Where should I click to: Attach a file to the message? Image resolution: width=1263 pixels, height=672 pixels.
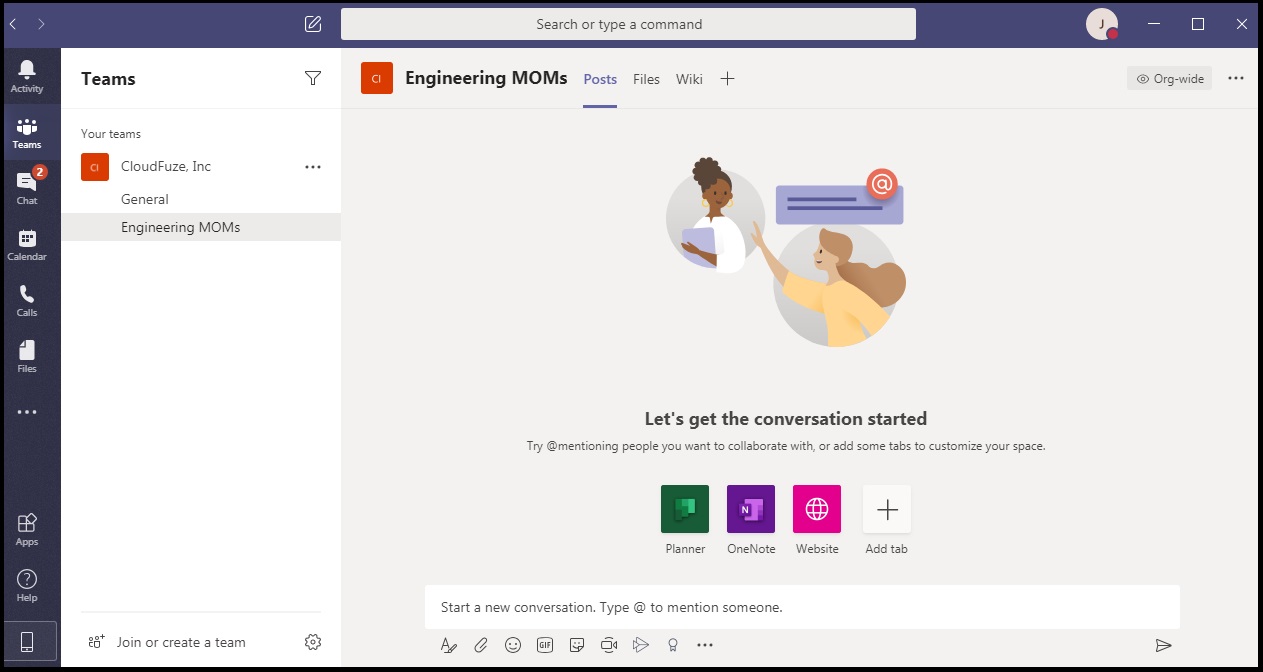click(x=481, y=645)
